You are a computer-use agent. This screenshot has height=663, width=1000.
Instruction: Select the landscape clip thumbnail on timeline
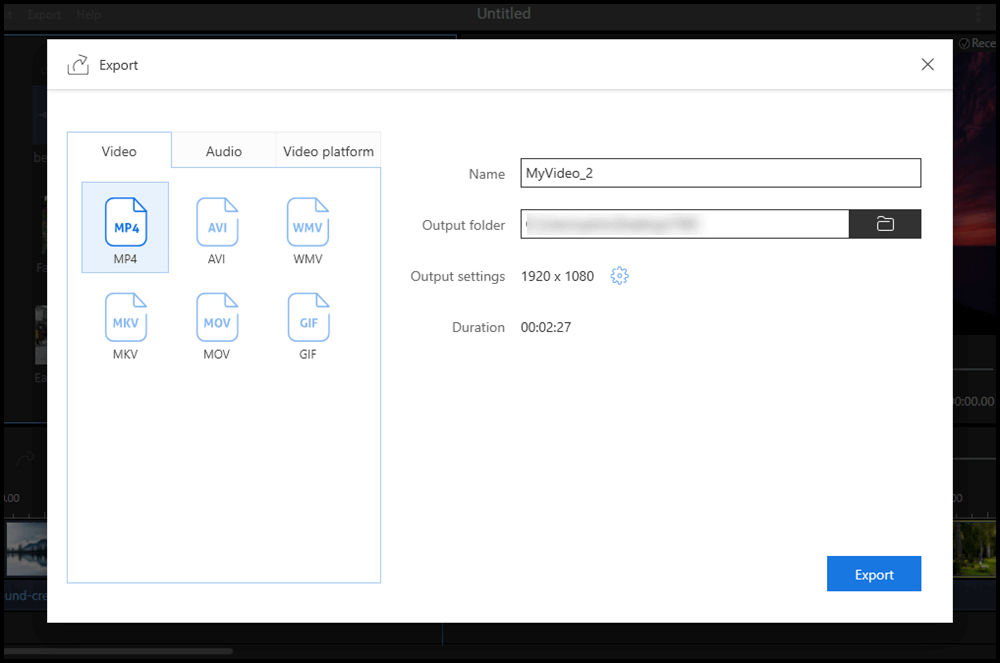(23, 550)
